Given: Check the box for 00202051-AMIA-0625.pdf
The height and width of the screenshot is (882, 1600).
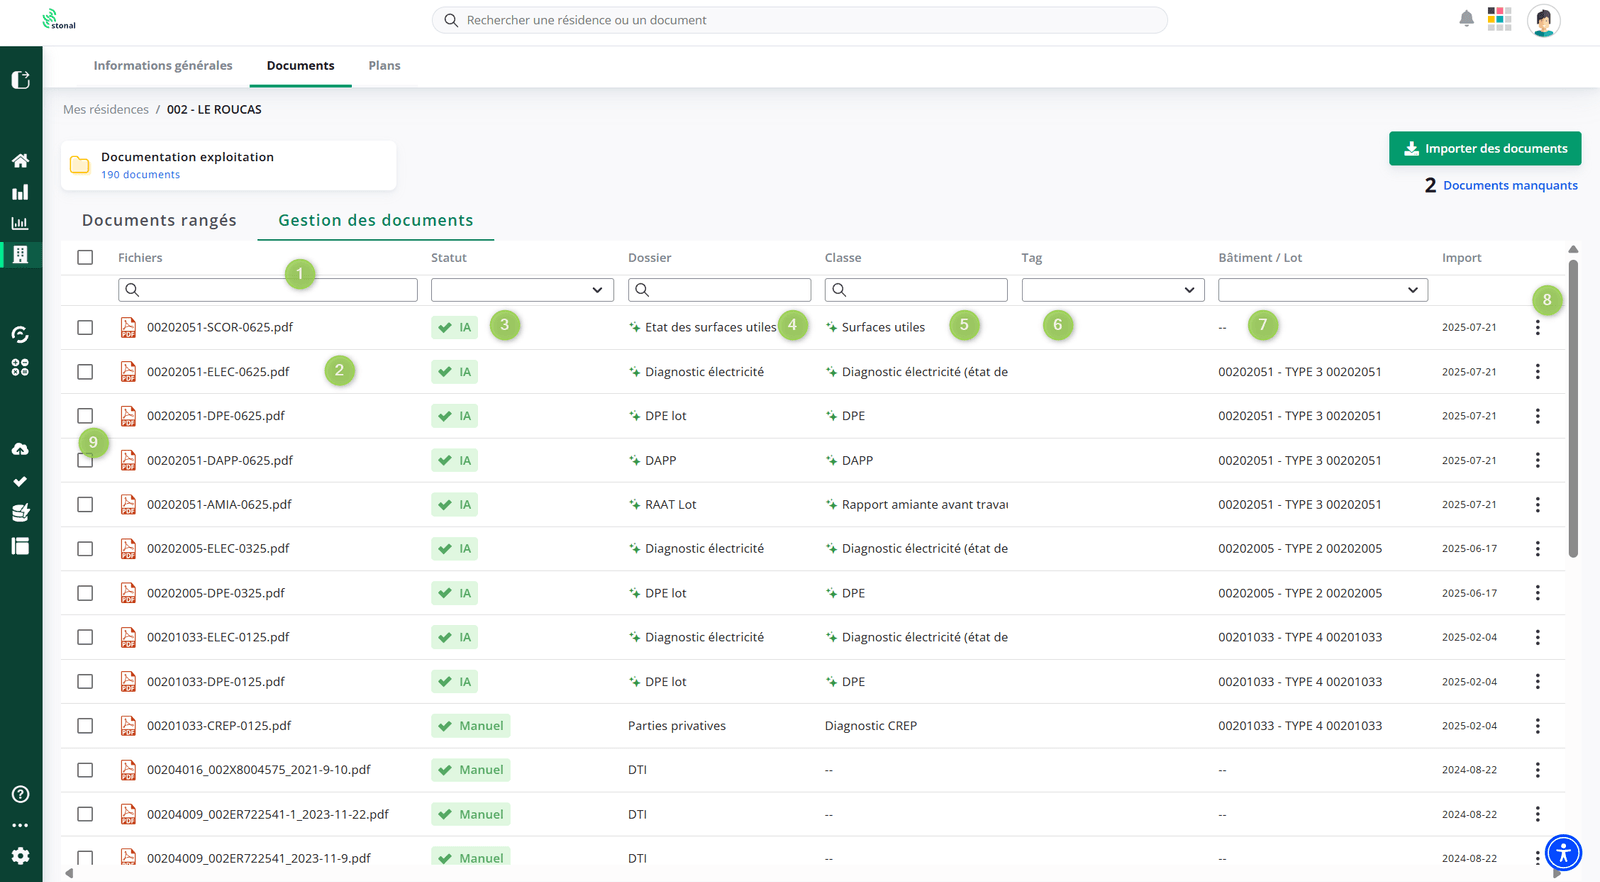Looking at the screenshot, I should click(85, 504).
